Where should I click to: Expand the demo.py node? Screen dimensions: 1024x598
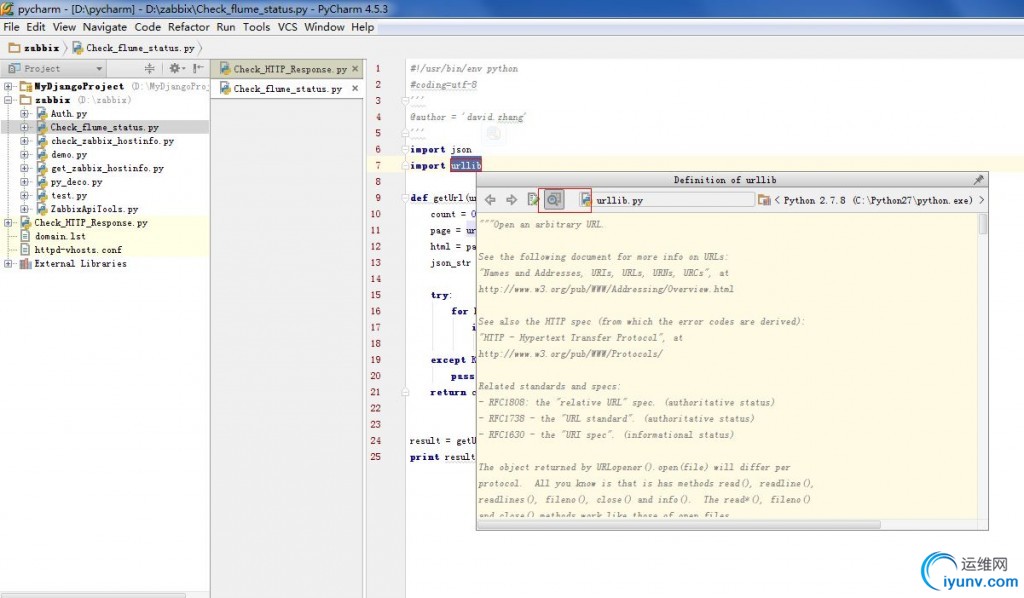pos(24,155)
